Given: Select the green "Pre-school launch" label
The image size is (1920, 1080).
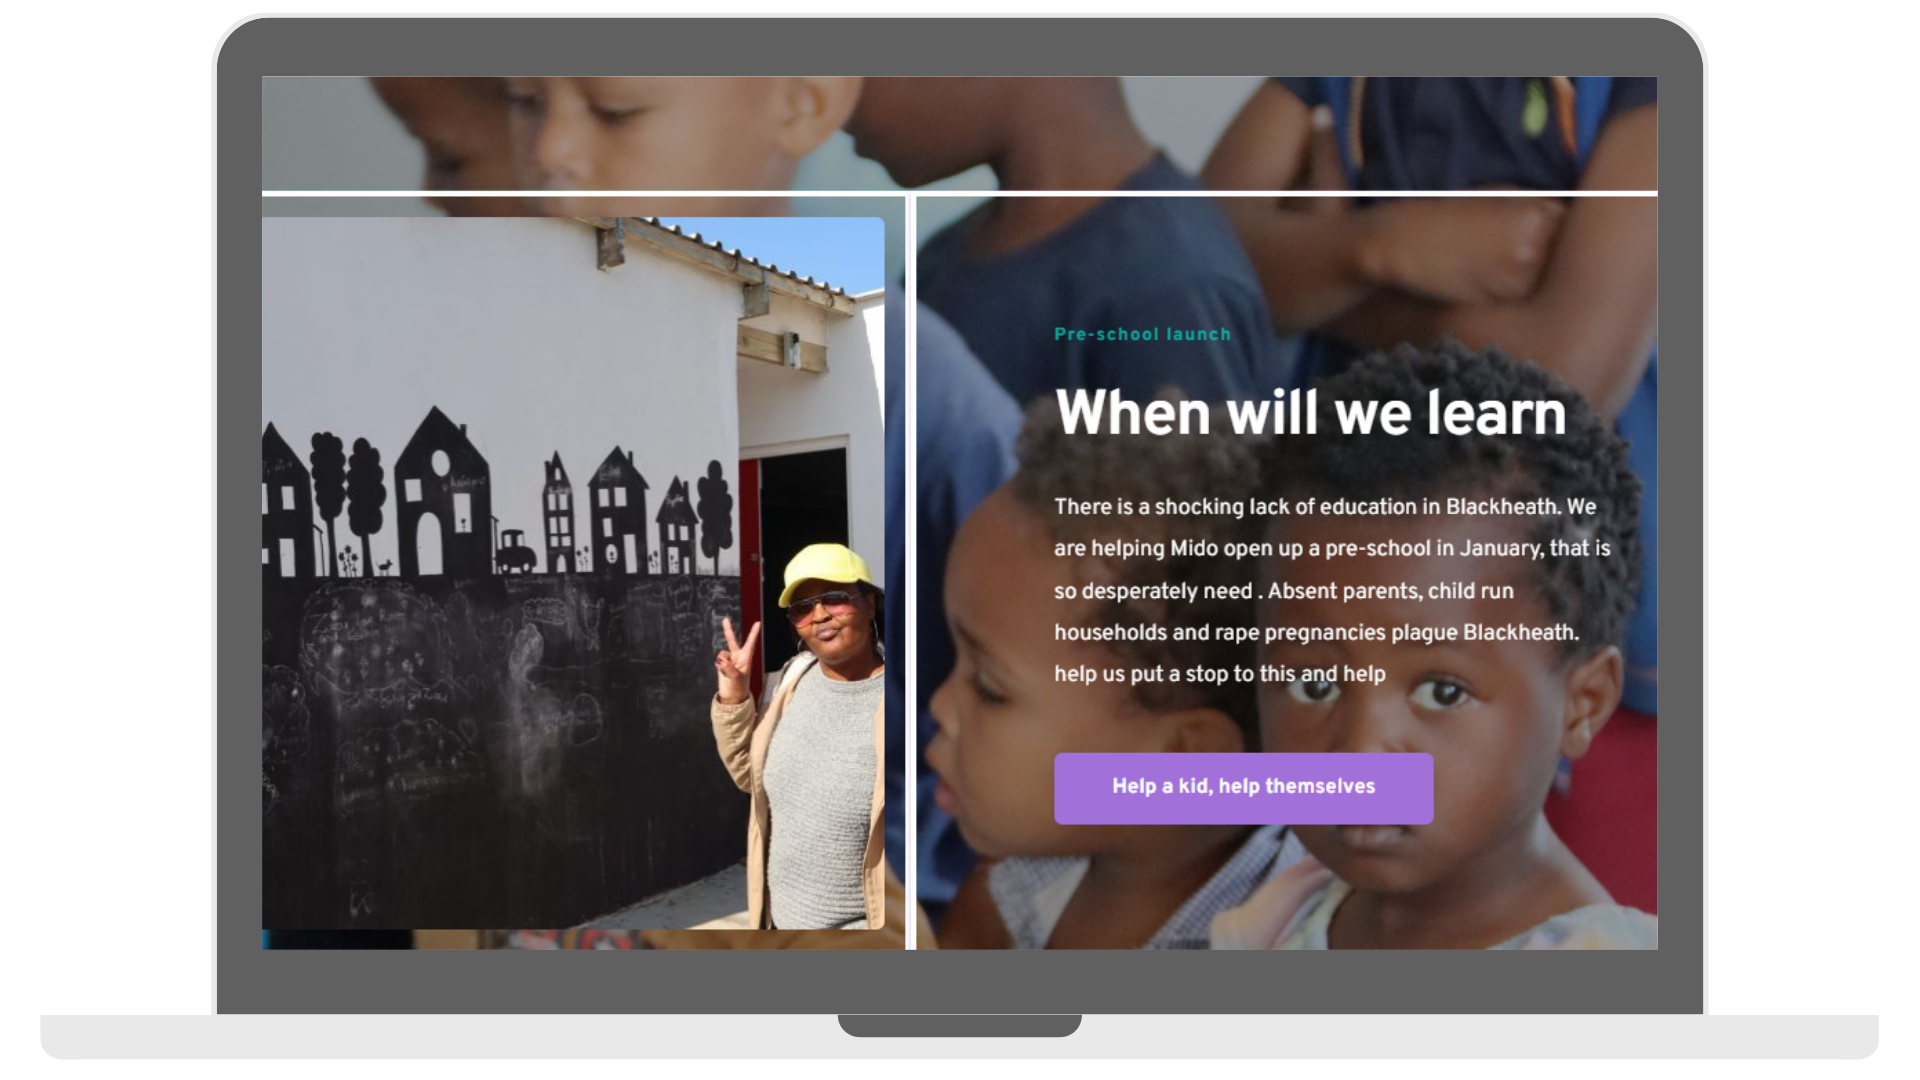Looking at the screenshot, I should pyautogui.click(x=1142, y=334).
